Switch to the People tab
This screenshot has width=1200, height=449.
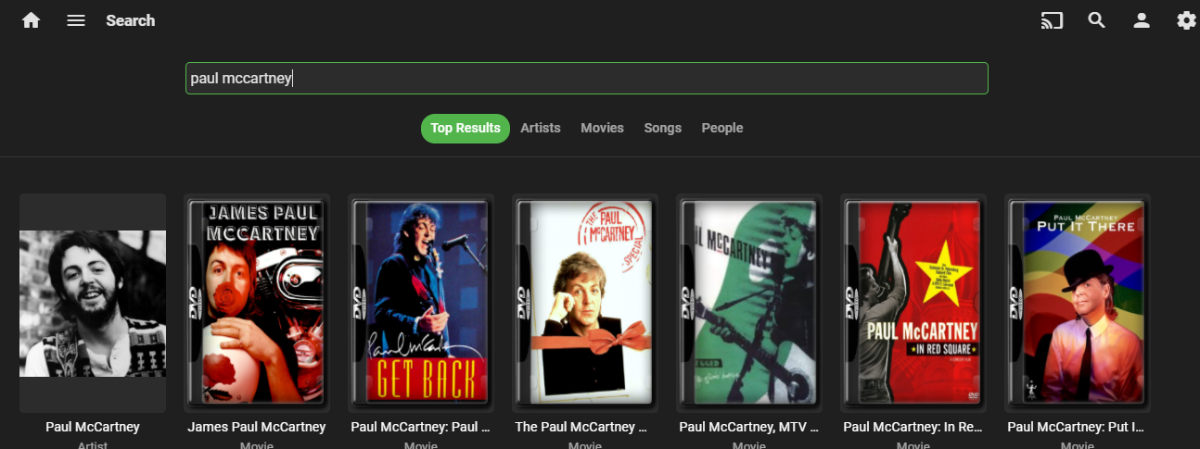coord(722,128)
